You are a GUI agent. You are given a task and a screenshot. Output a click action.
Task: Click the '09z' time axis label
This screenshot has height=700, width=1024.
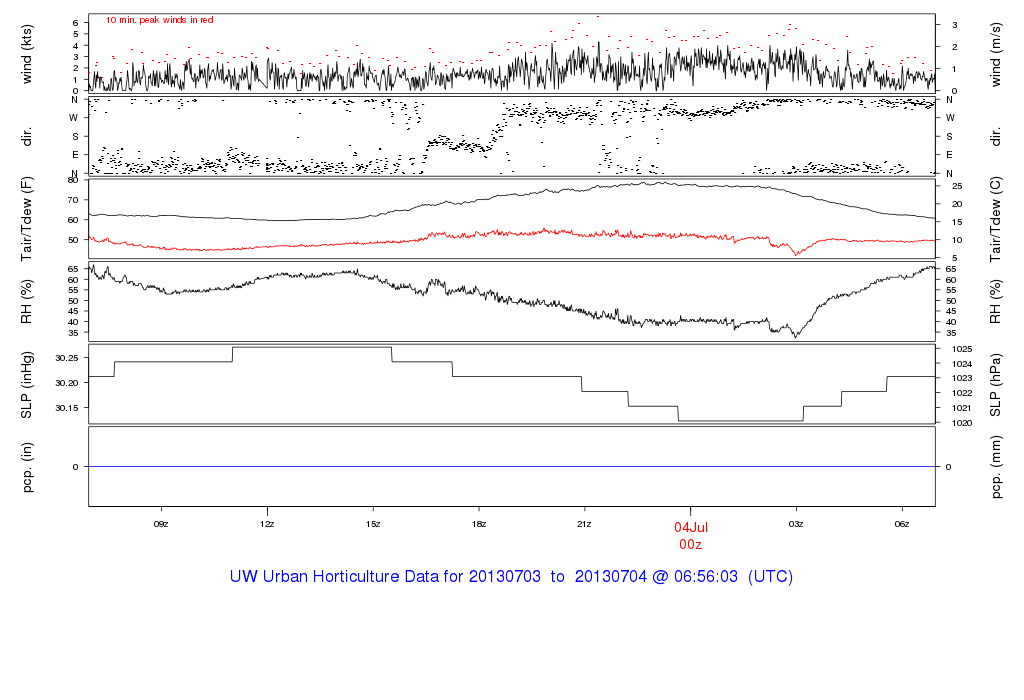161,524
